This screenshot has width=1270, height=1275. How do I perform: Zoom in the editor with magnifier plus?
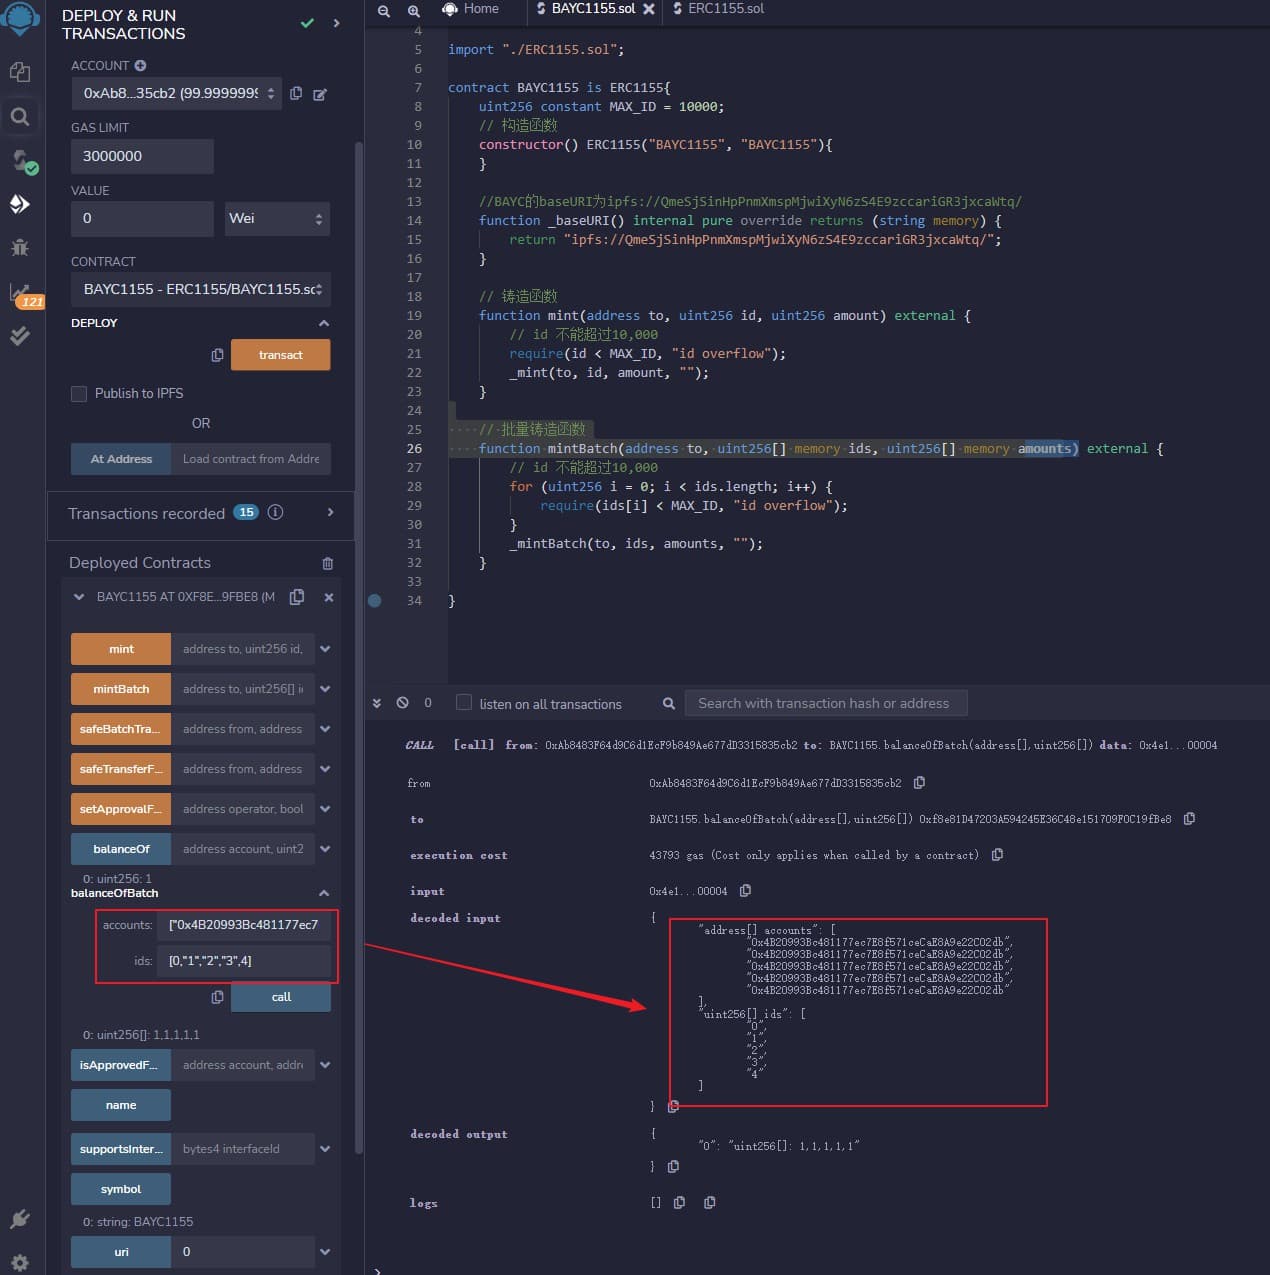point(413,10)
